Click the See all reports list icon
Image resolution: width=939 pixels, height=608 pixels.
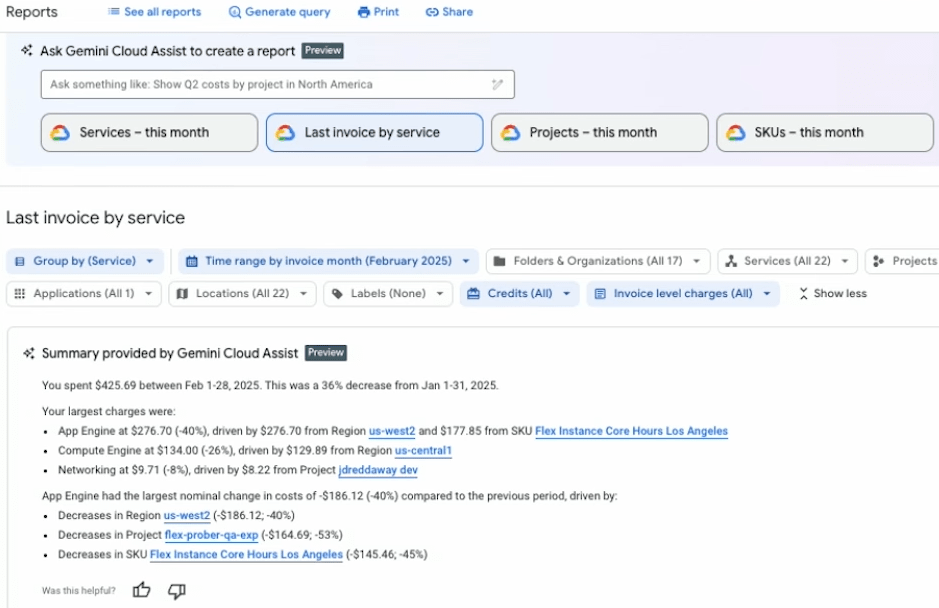click(x=113, y=11)
